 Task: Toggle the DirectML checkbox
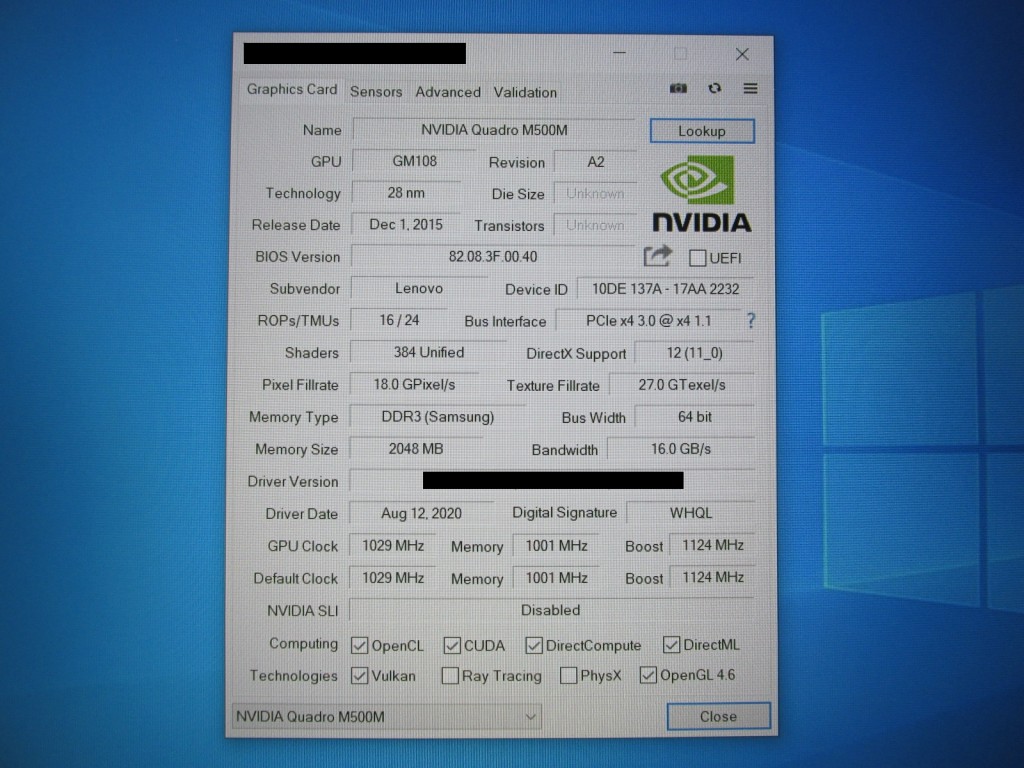click(x=671, y=645)
